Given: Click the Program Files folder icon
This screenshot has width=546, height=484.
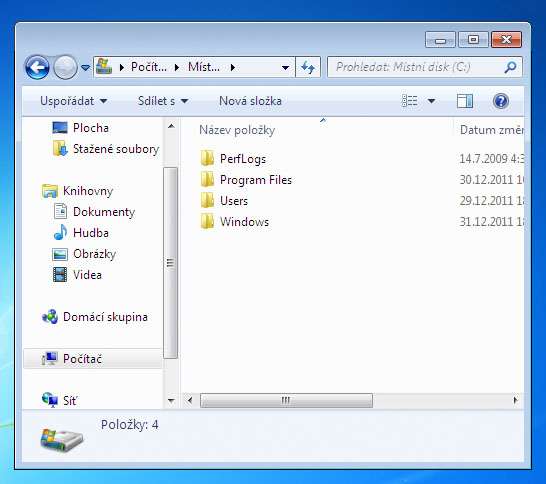Looking at the screenshot, I should pos(207,179).
